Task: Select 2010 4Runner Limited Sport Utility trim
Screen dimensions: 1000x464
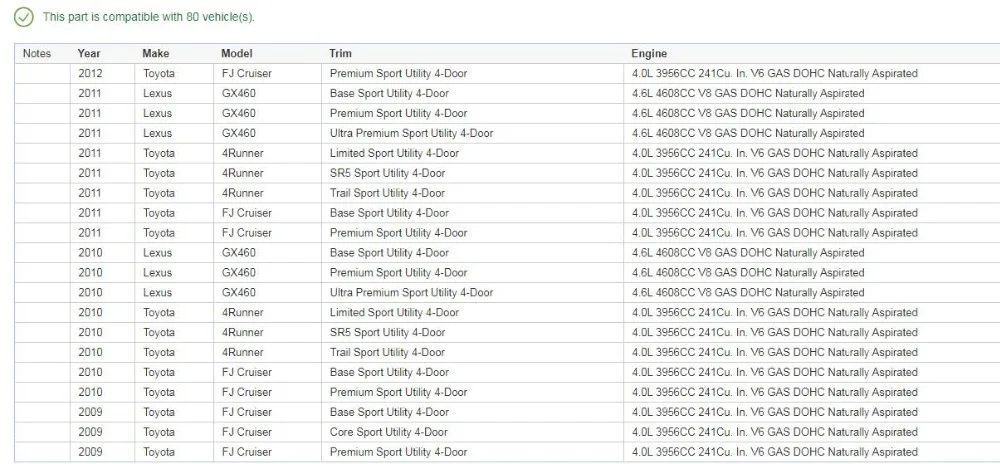Action: click(x=394, y=312)
